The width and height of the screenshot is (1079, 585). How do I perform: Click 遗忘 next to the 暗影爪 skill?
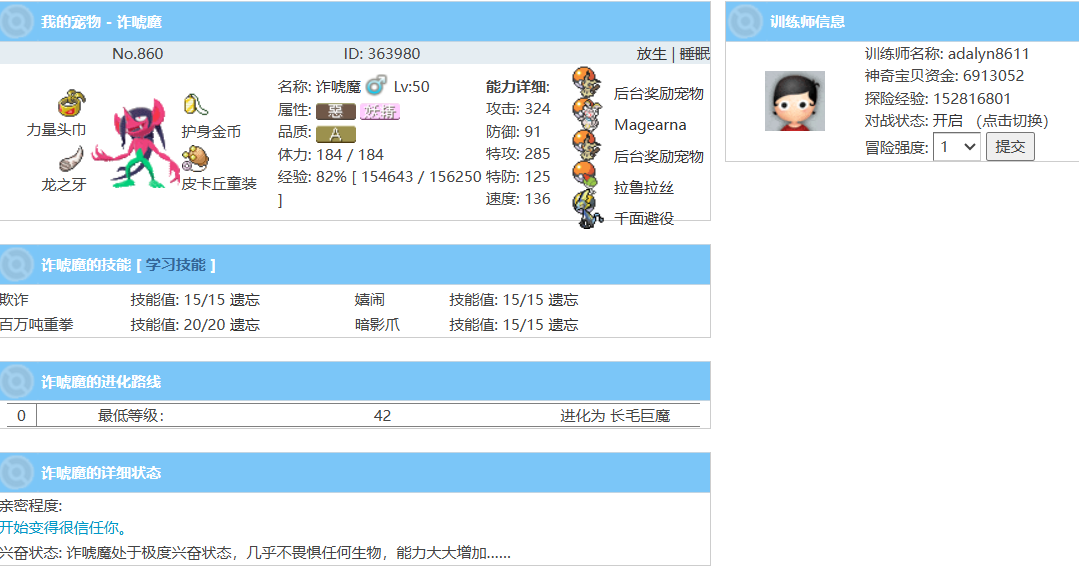(563, 325)
